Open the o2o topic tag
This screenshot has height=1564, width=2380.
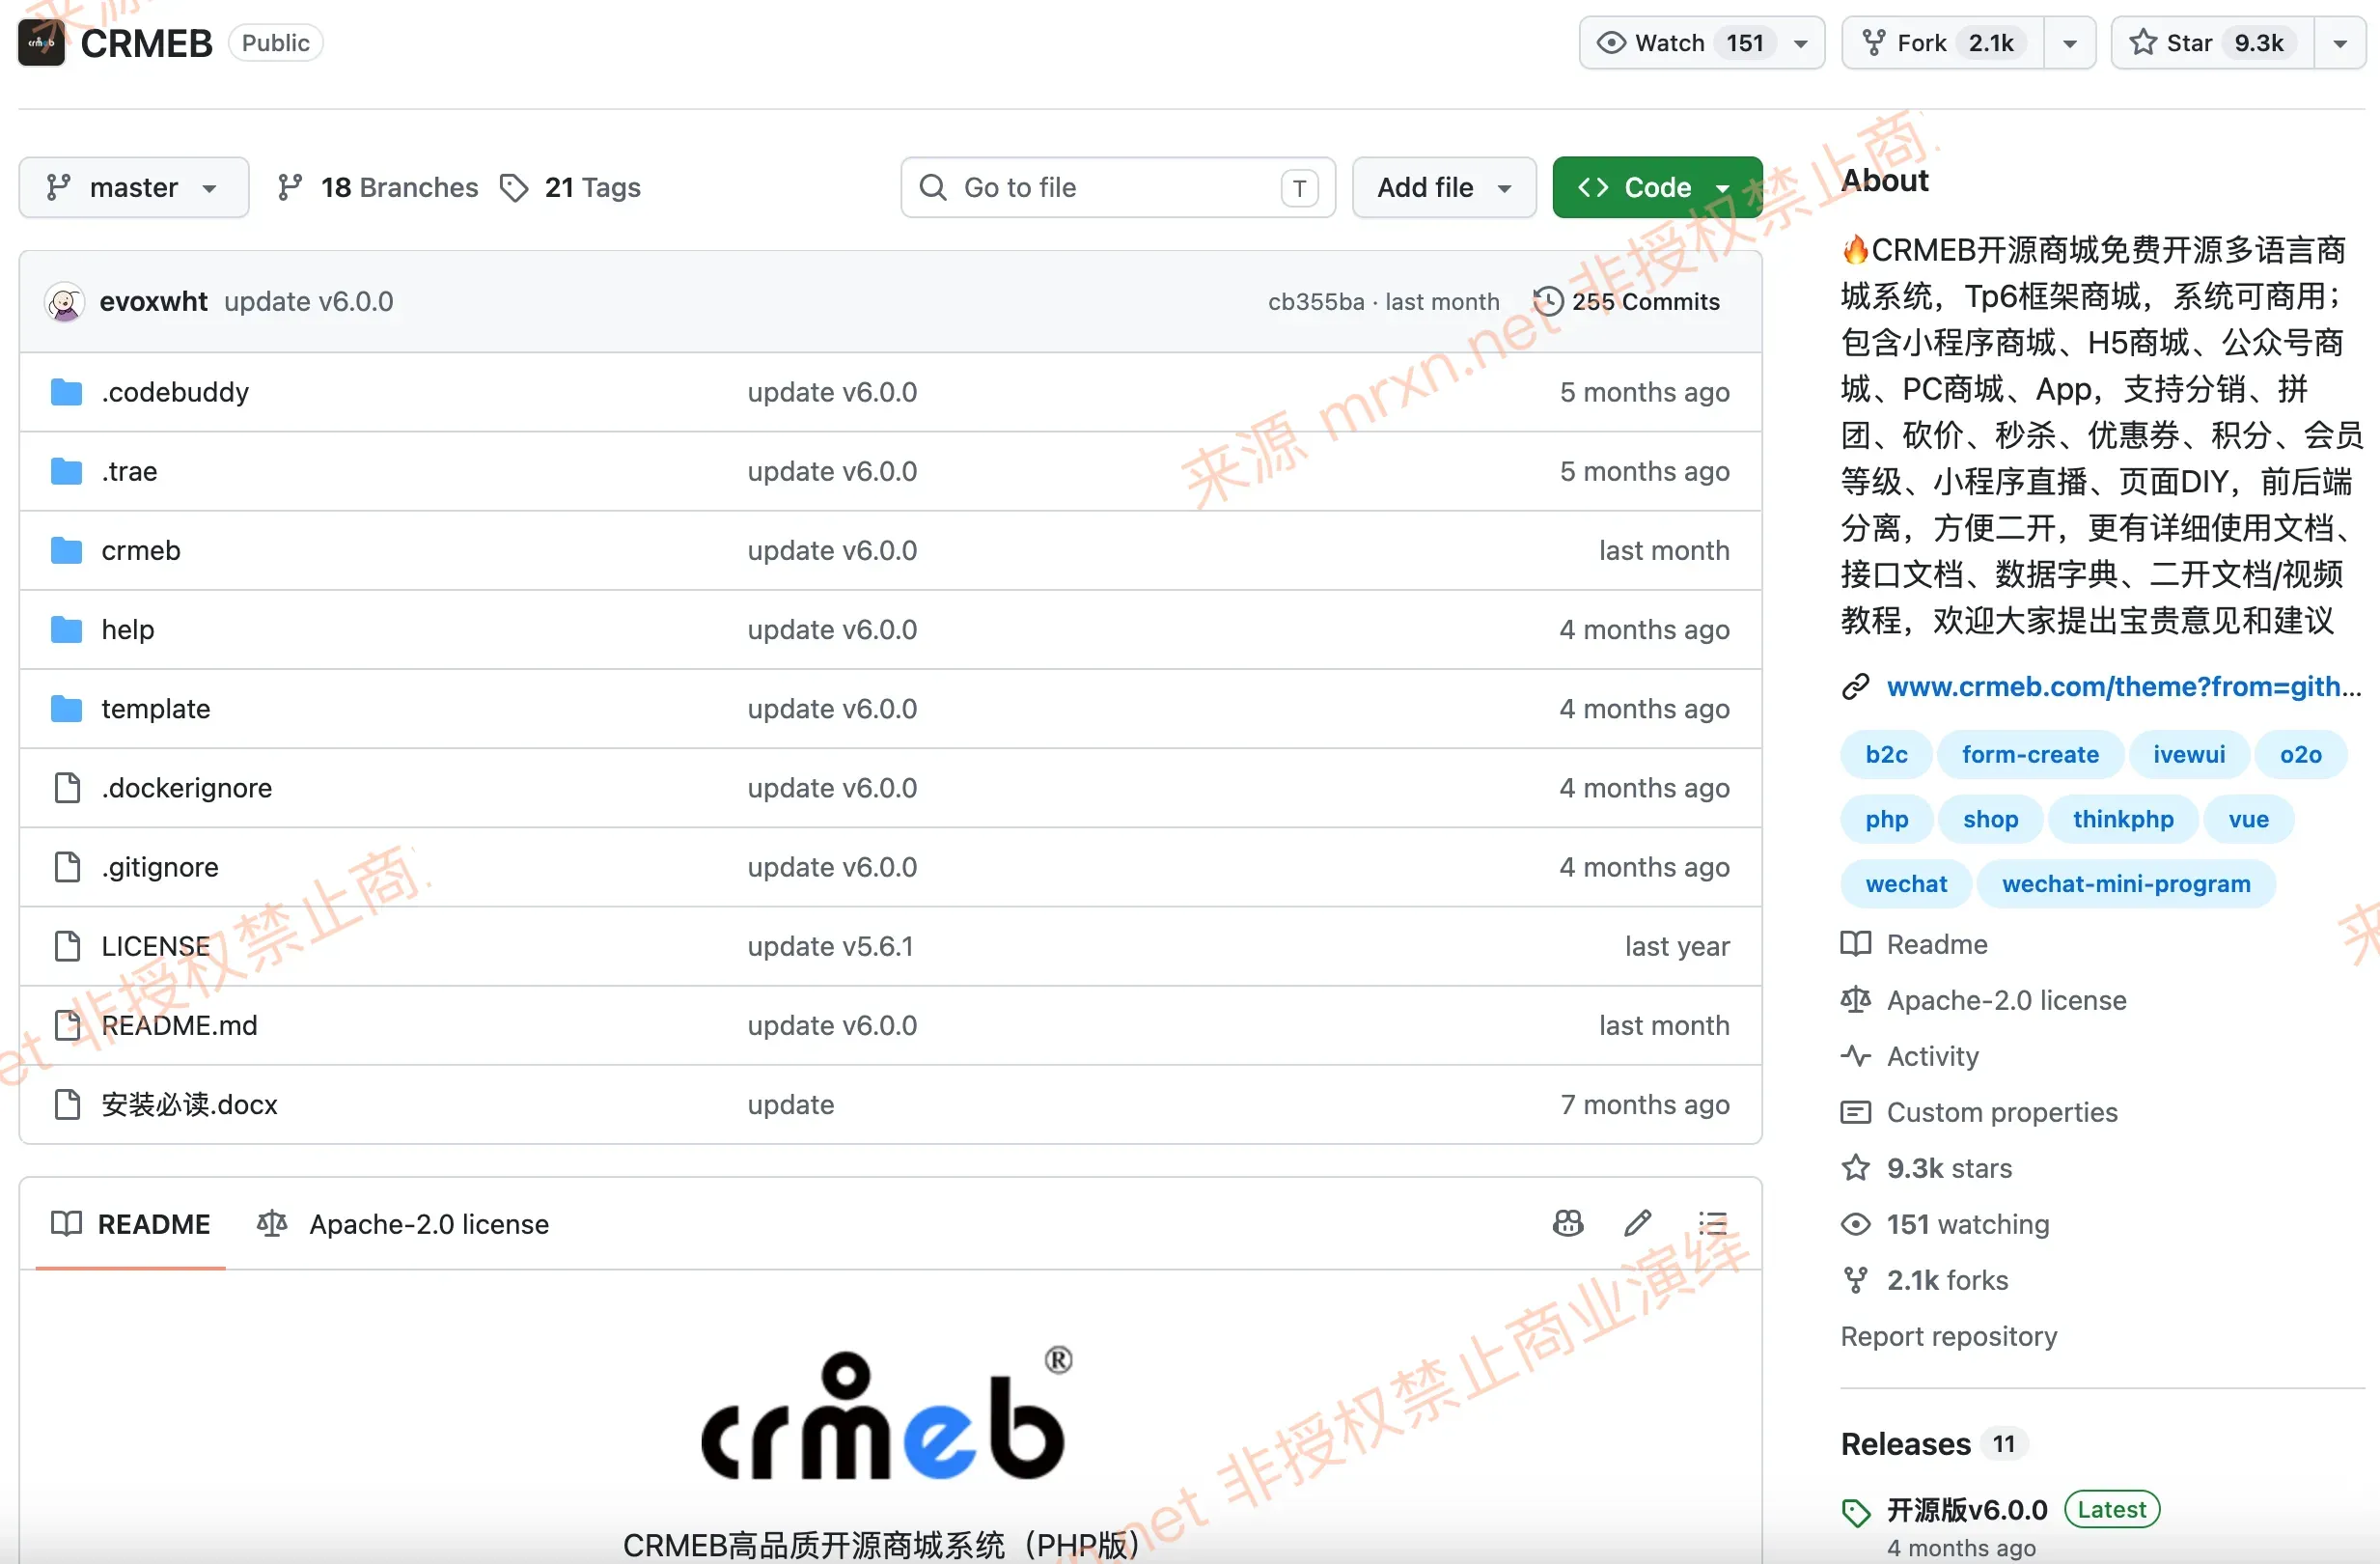tap(2300, 754)
